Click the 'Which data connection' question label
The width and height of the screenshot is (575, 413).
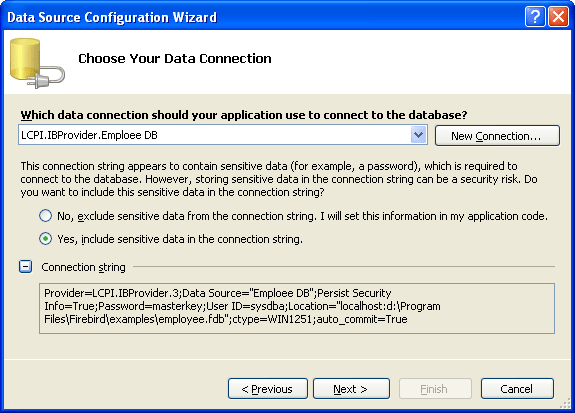[x=244, y=115]
